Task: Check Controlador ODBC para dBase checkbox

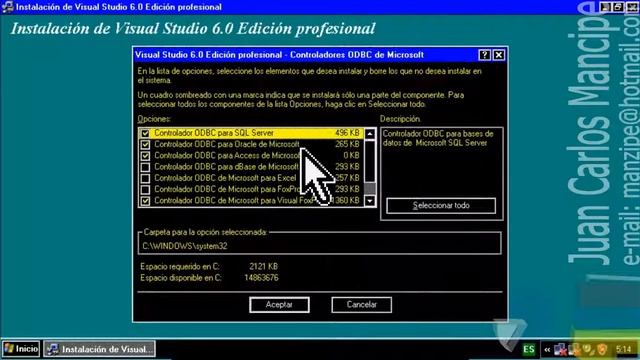Action: (145, 167)
